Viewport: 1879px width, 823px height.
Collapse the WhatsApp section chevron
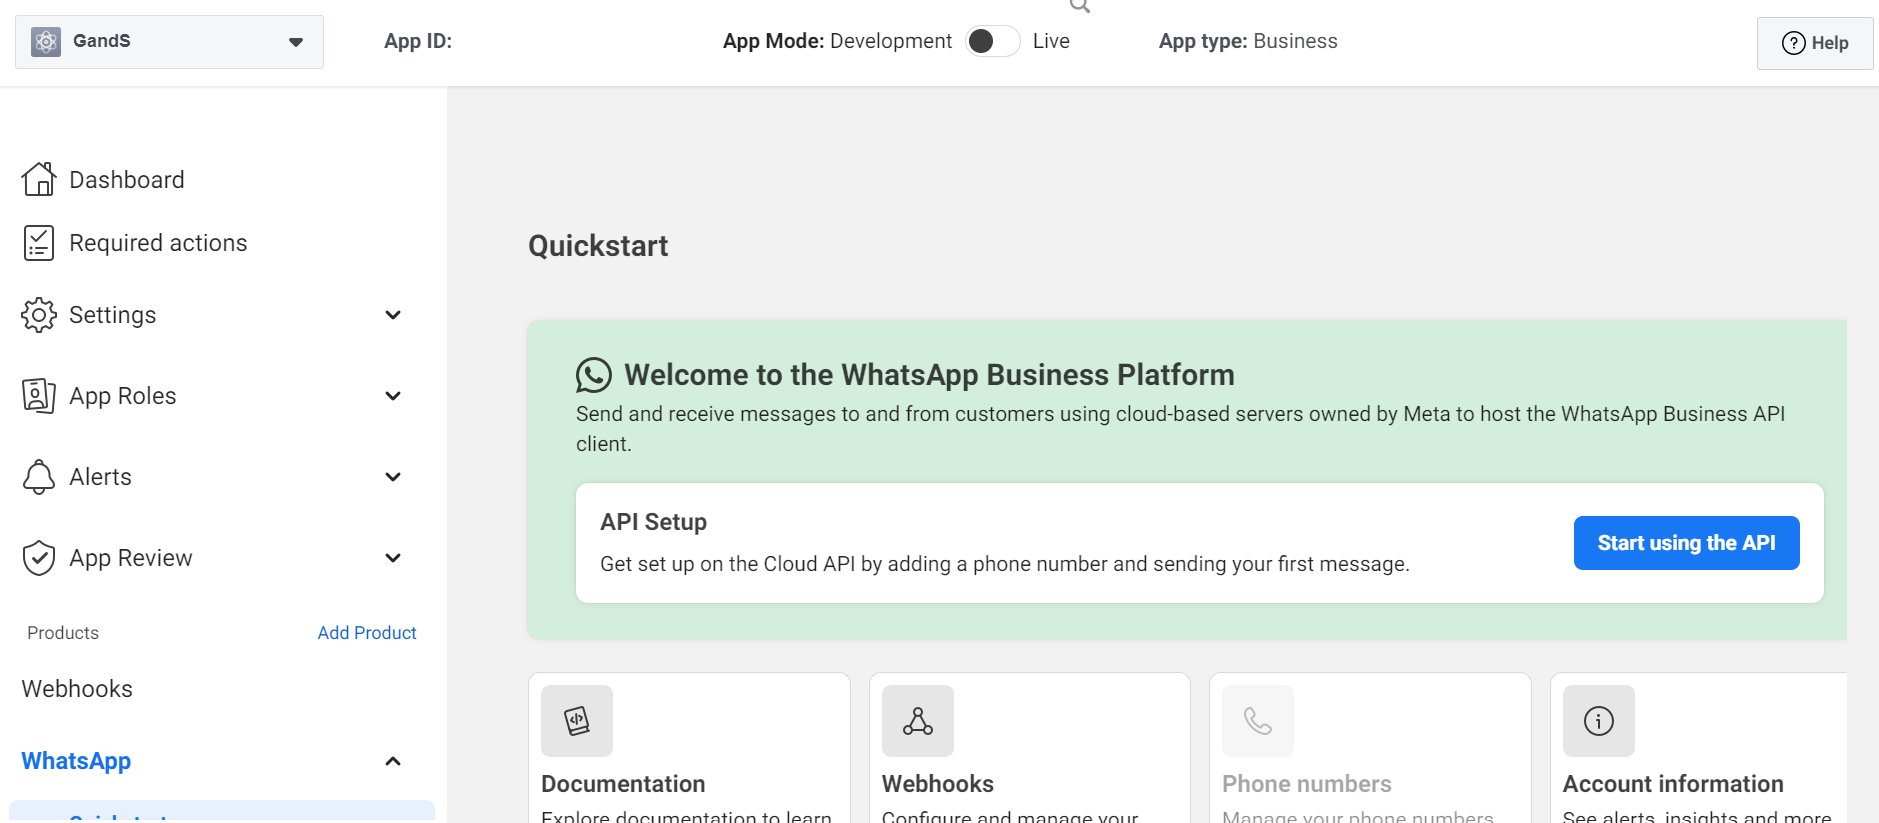tap(393, 761)
